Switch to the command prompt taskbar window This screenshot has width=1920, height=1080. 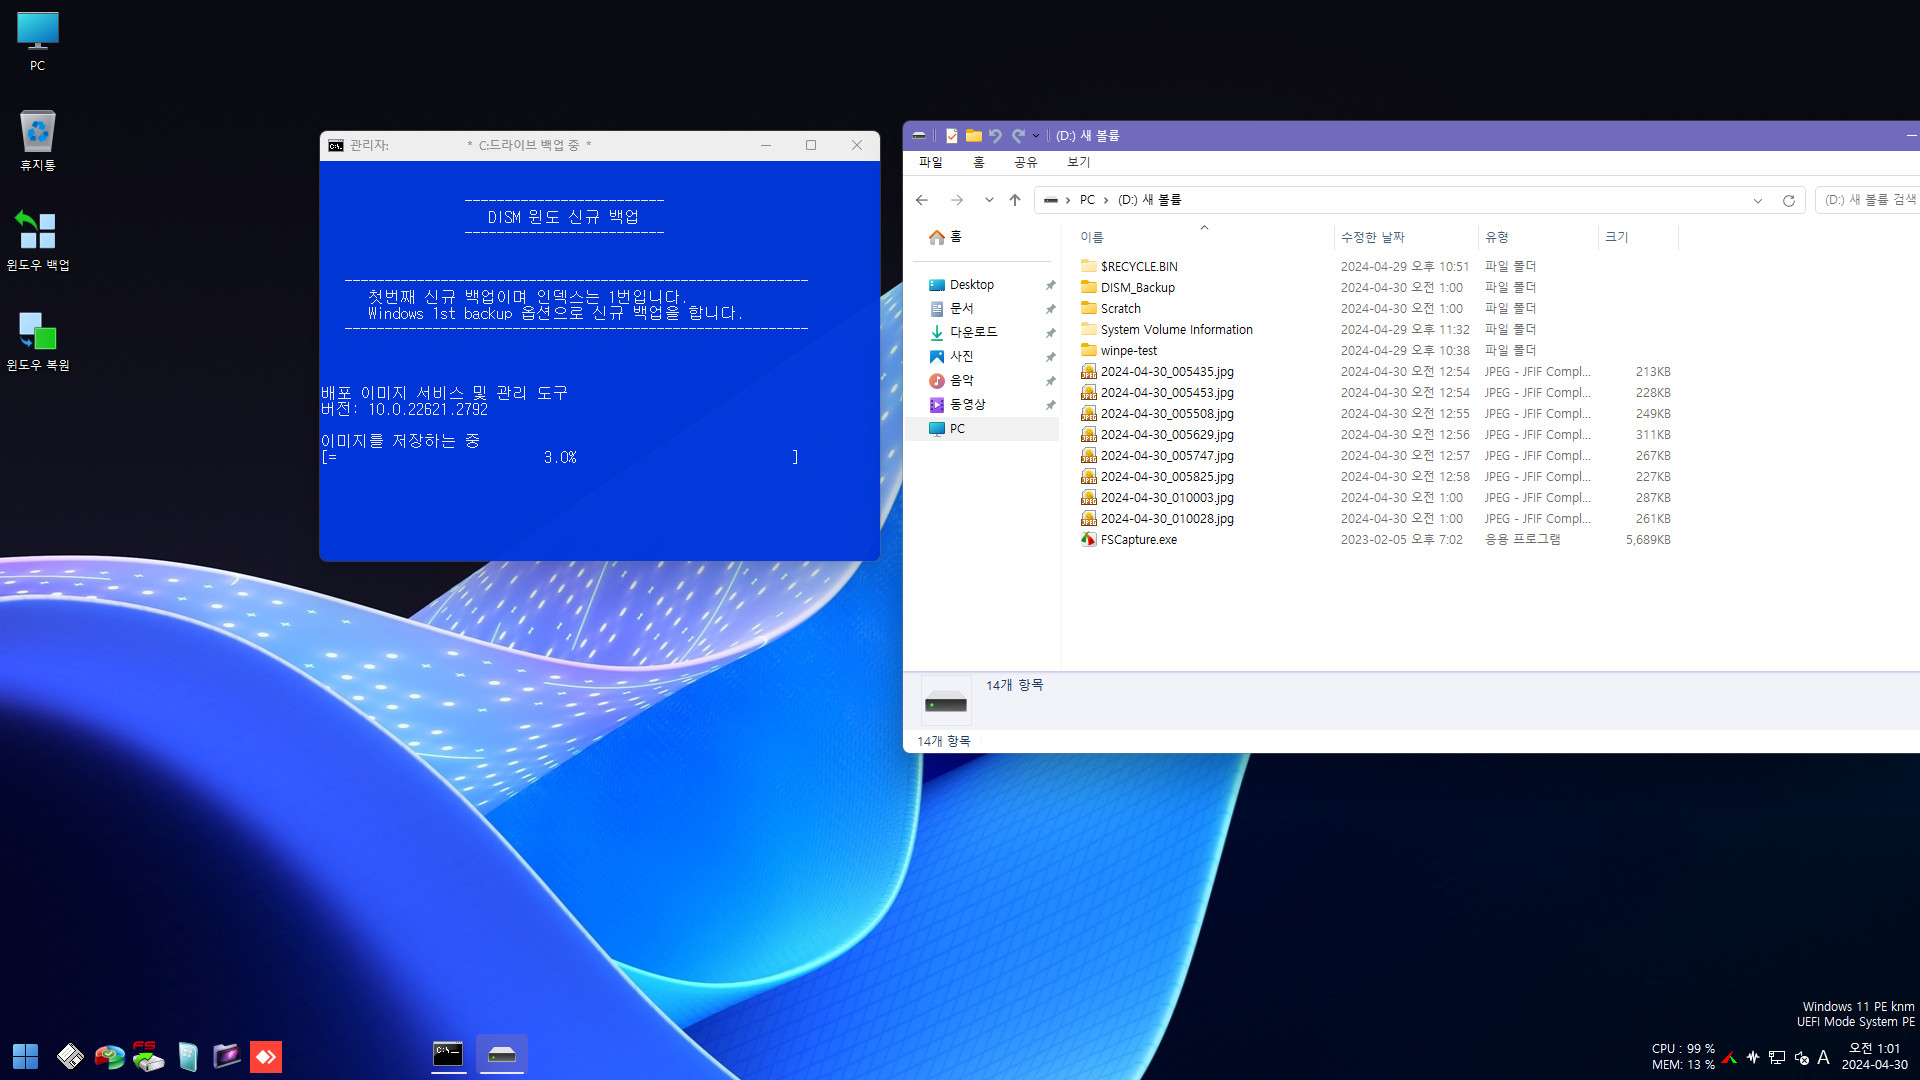point(448,1054)
